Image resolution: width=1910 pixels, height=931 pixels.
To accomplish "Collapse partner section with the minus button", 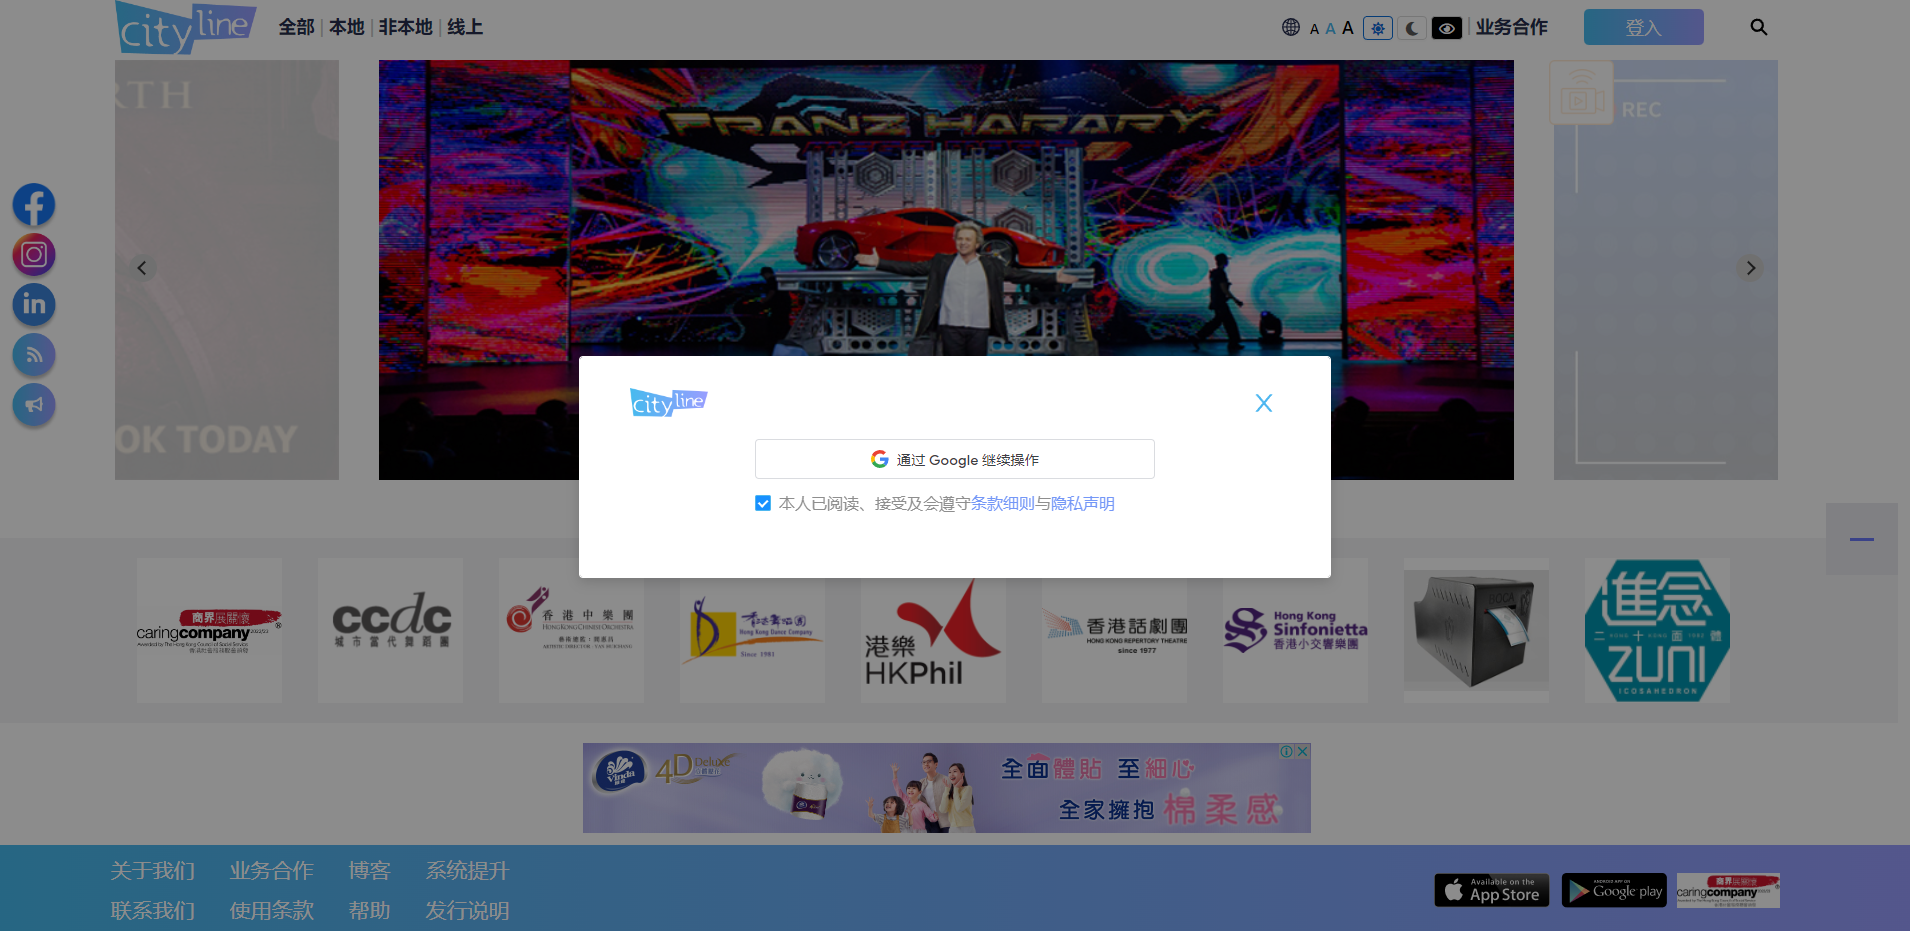I will point(1861,539).
